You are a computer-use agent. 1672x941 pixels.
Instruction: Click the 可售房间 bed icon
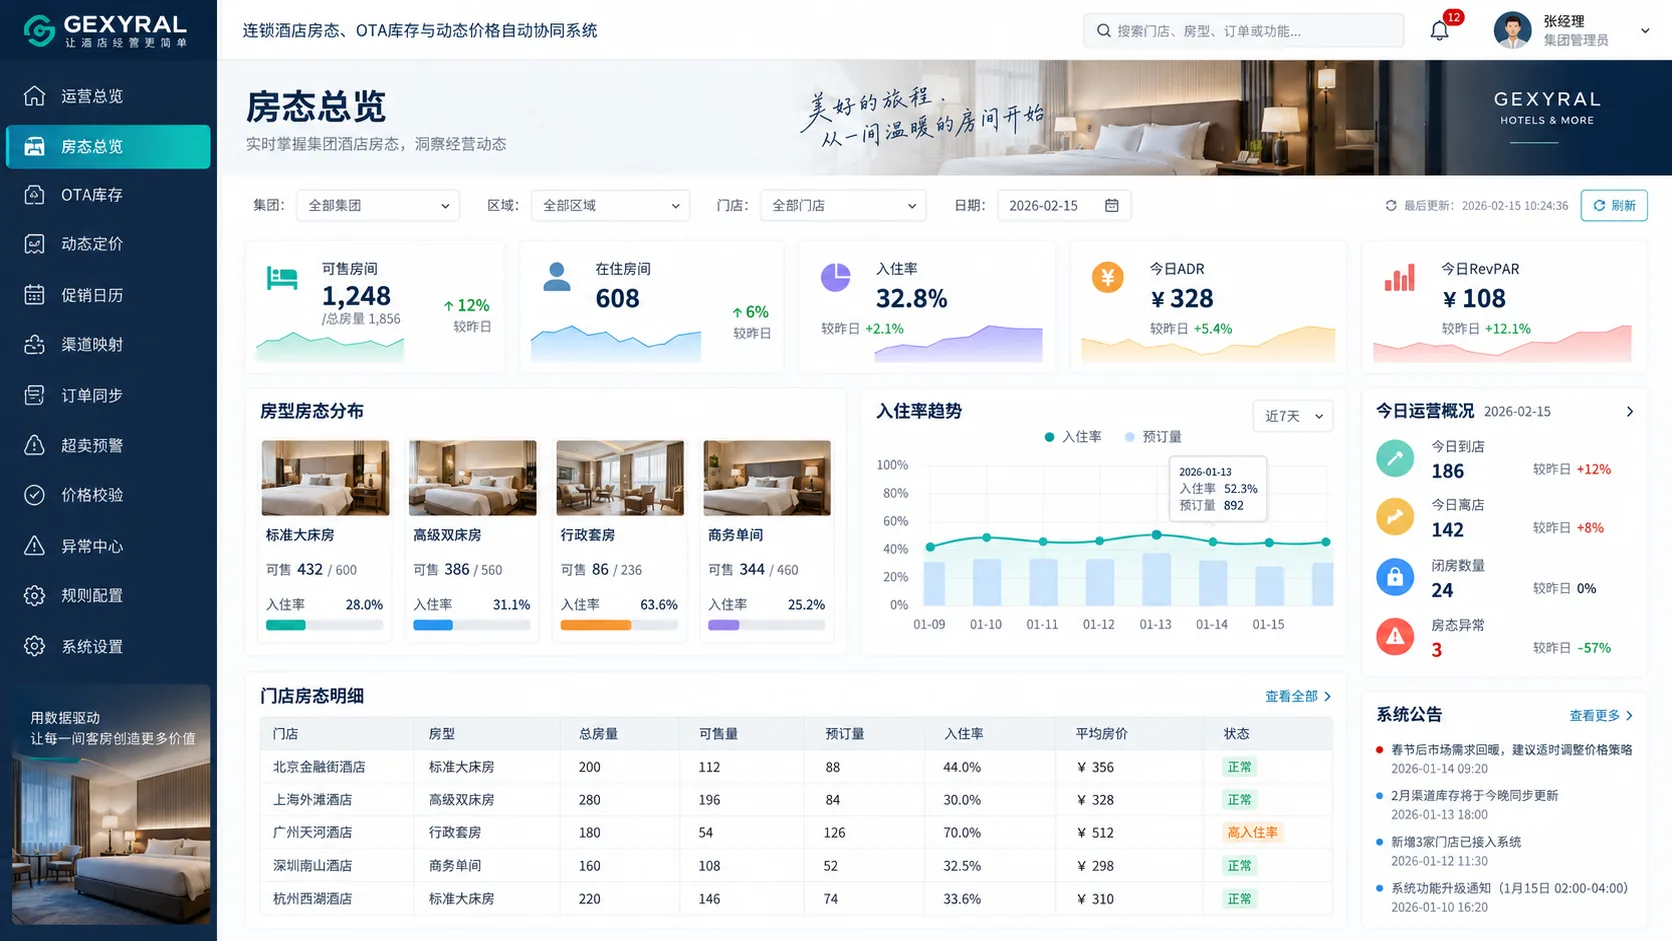click(x=282, y=278)
